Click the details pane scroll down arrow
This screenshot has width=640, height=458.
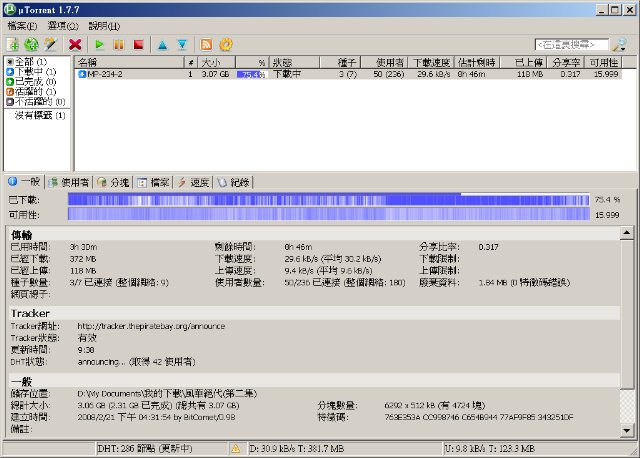click(627, 430)
